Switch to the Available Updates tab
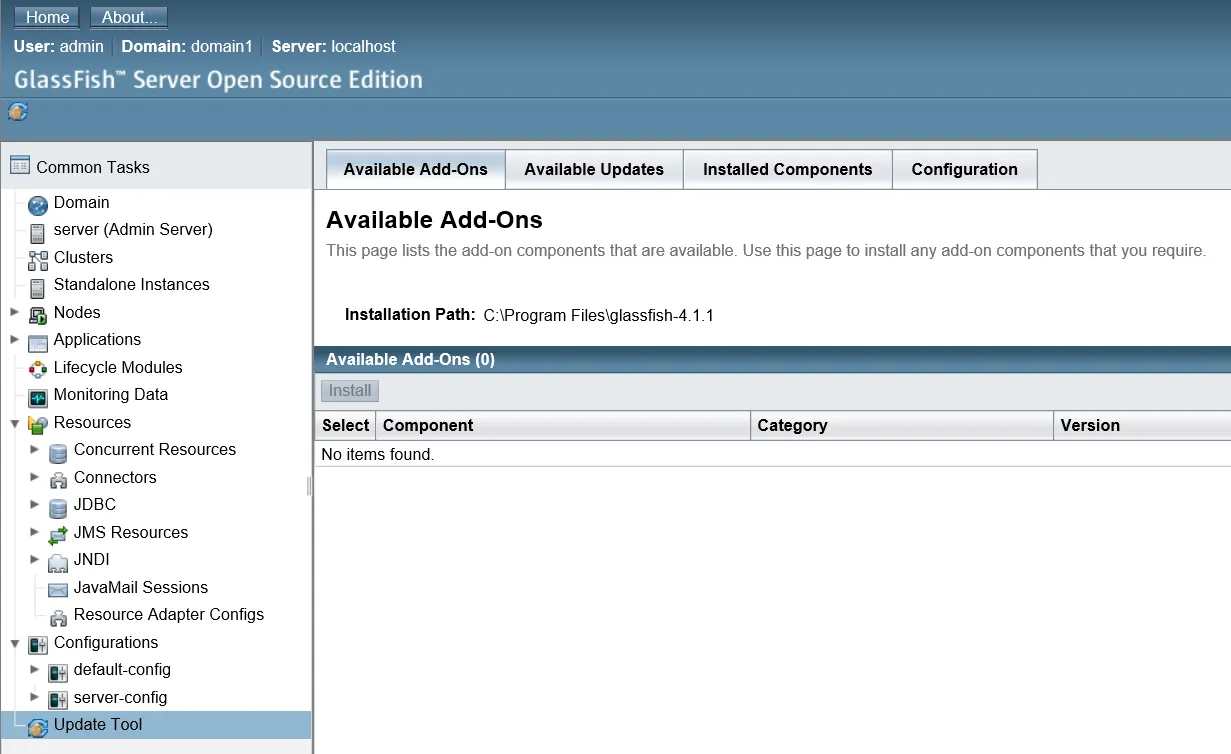This screenshot has height=754, width=1231. point(594,169)
